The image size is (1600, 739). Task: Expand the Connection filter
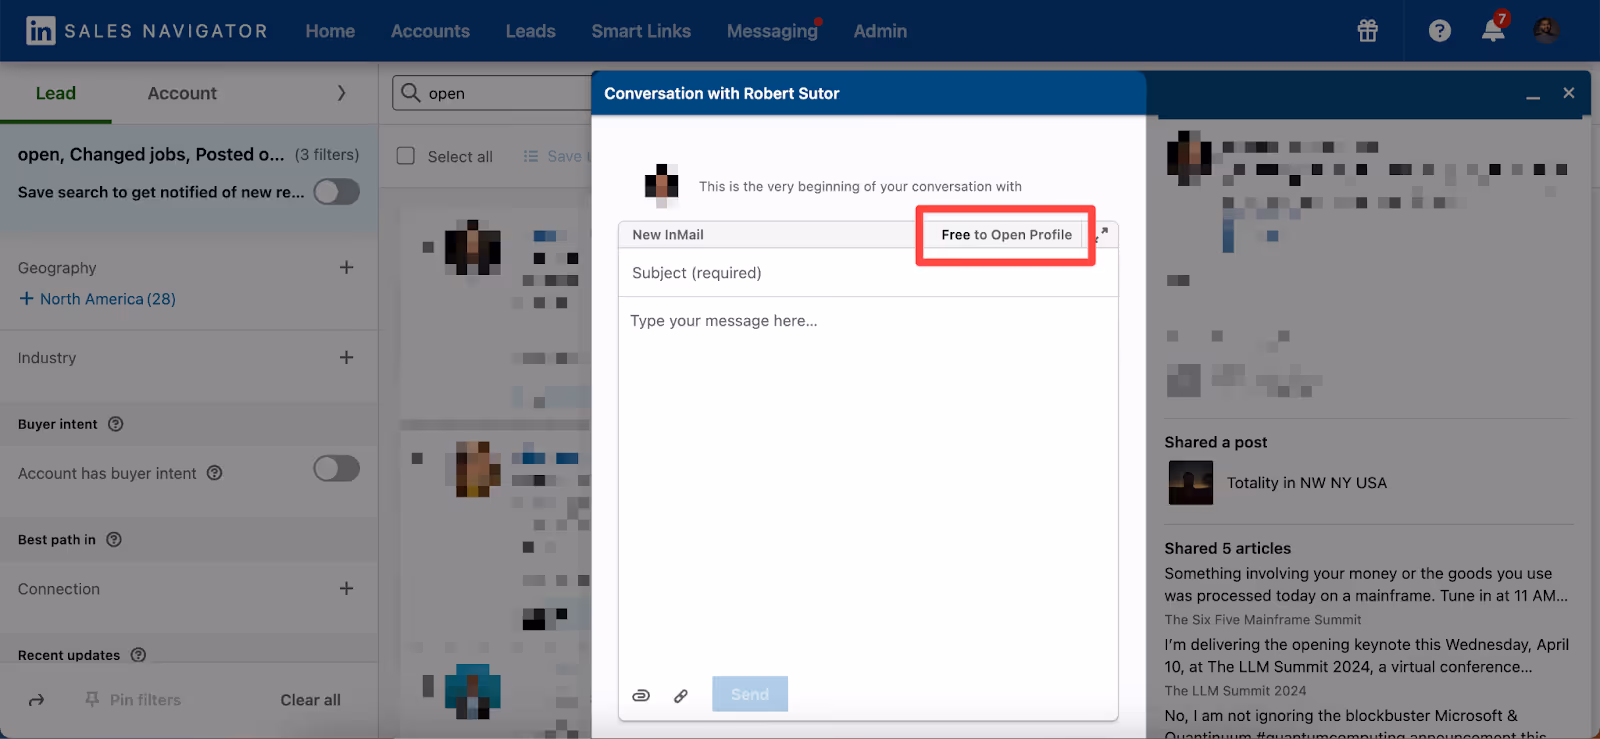click(x=346, y=588)
